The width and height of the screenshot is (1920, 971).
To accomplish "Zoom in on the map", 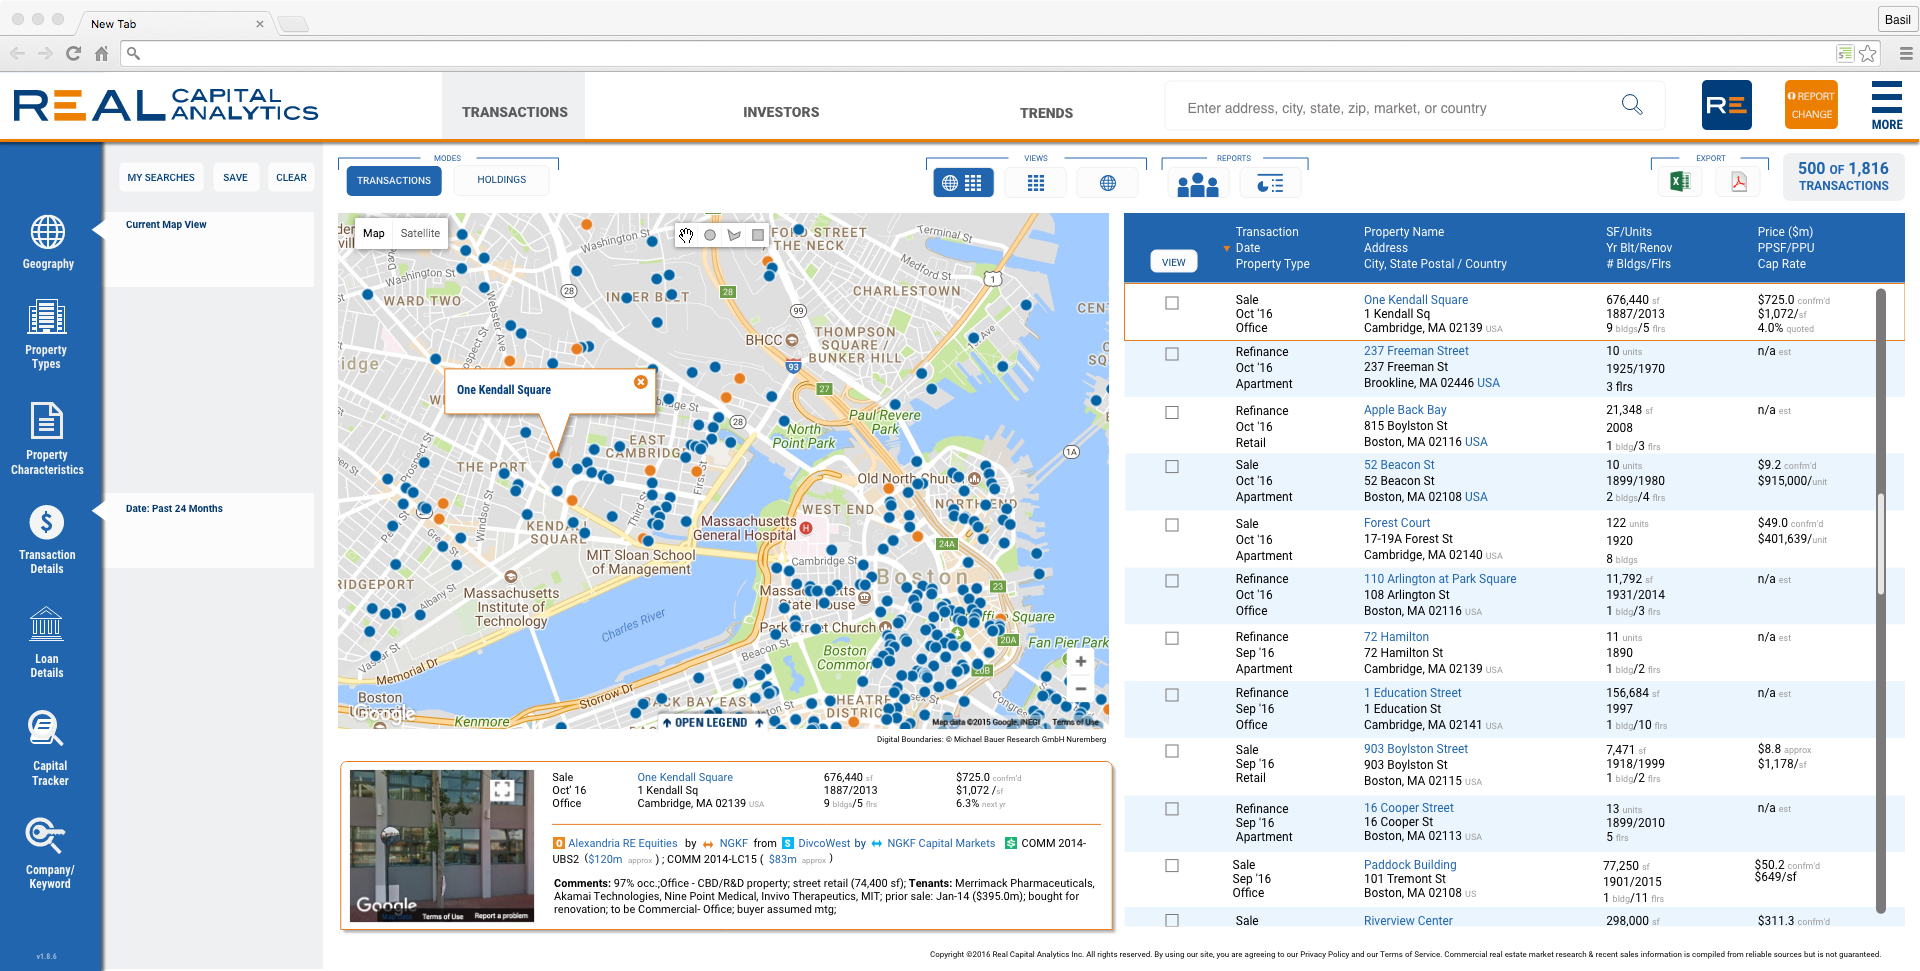I will click(1080, 662).
